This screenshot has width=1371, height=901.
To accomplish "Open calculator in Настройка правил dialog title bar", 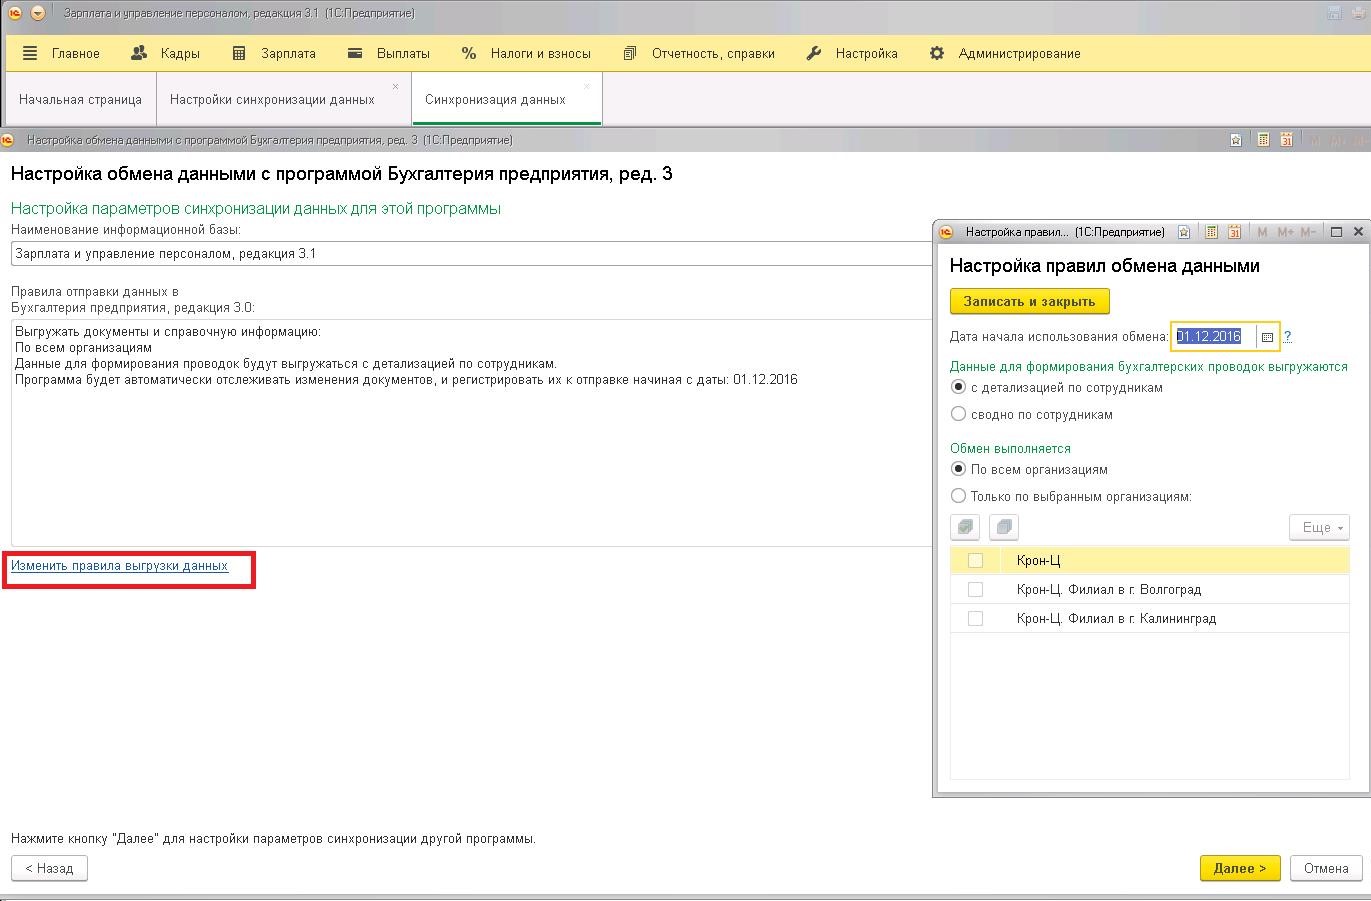I will [x=1211, y=232].
